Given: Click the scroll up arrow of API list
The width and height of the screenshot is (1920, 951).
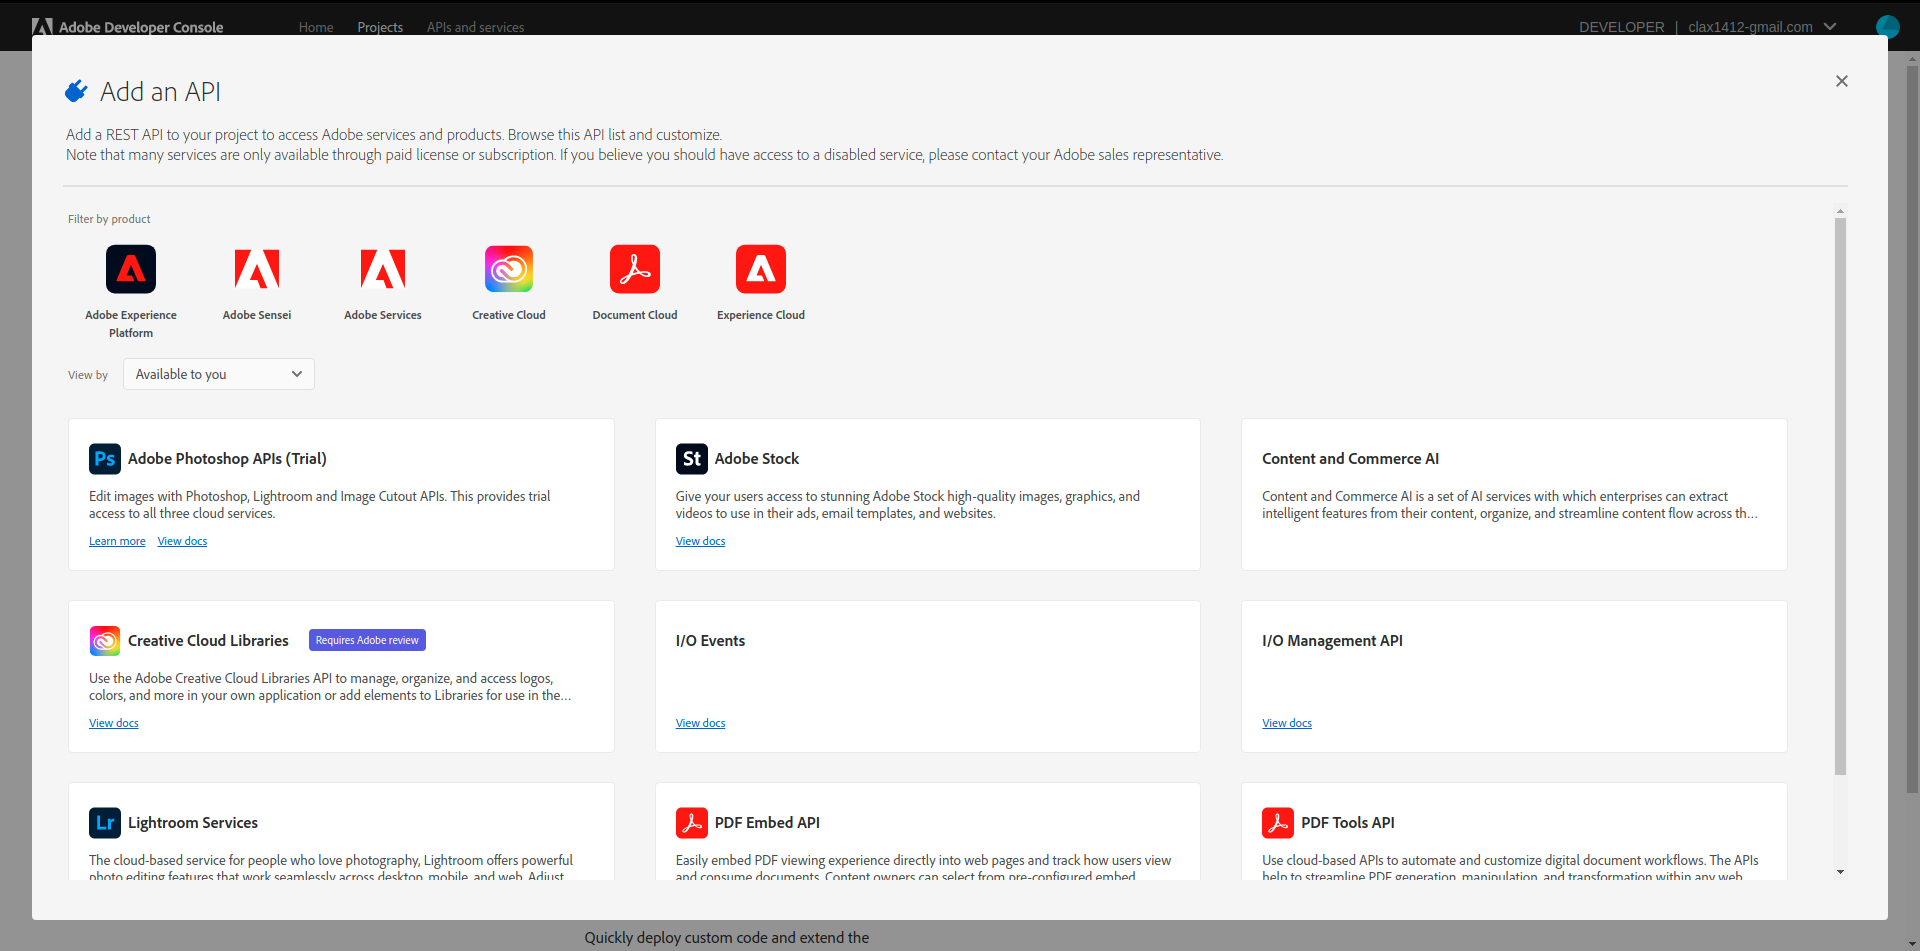Looking at the screenshot, I should pyautogui.click(x=1840, y=212).
